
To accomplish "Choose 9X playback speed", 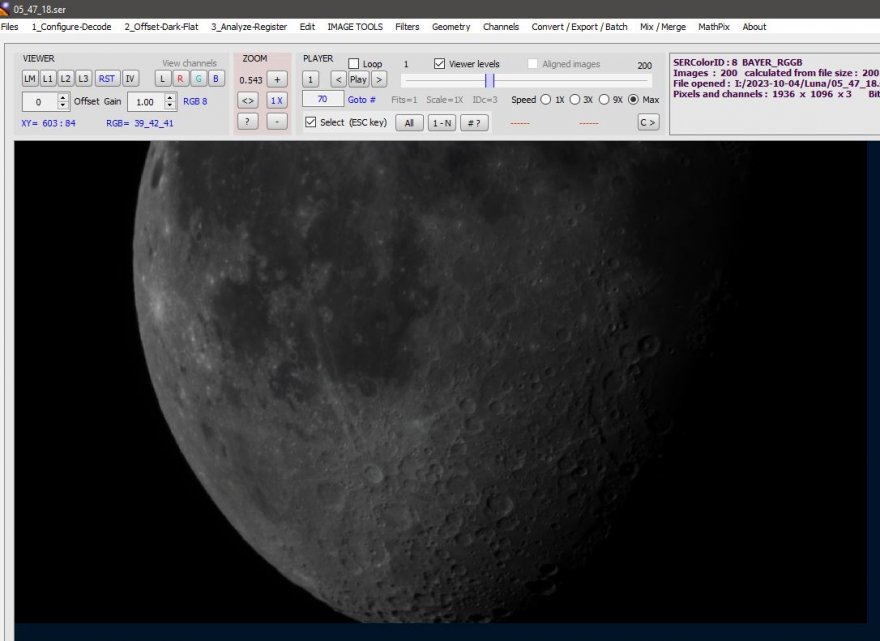I will click(x=604, y=99).
